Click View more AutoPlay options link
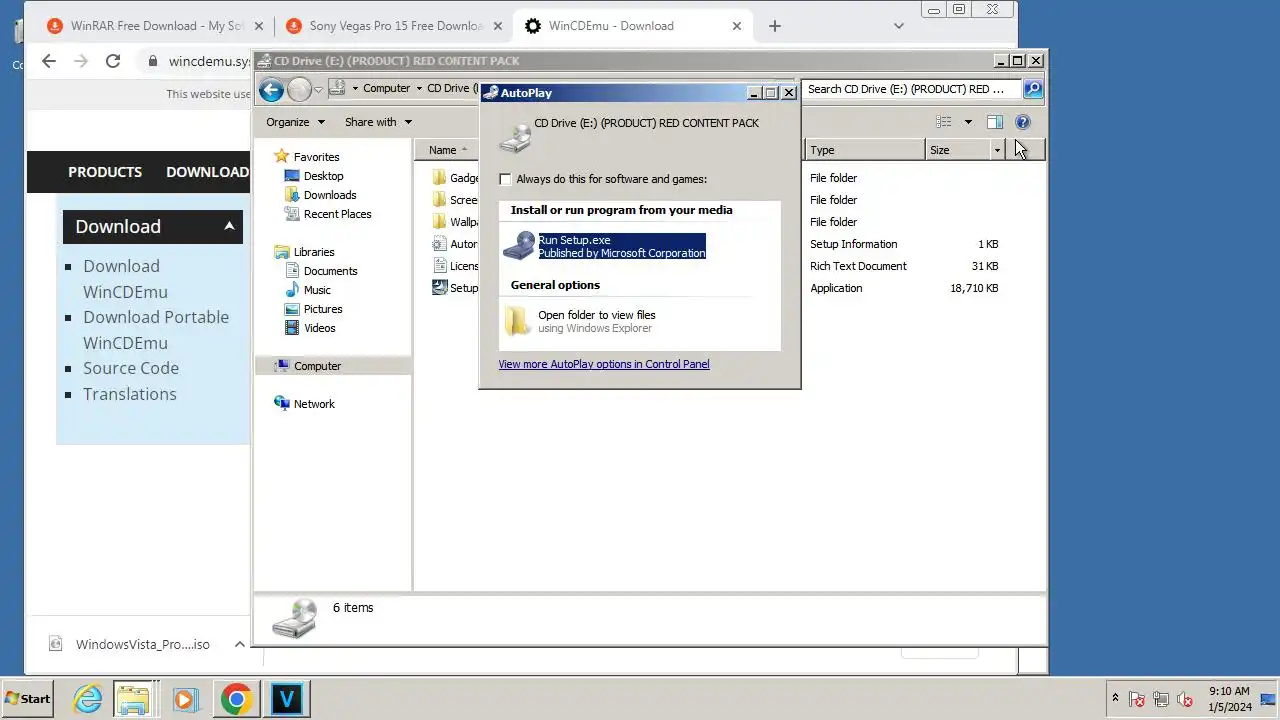Viewport: 1280px width, 720px height. pos(604,364)
